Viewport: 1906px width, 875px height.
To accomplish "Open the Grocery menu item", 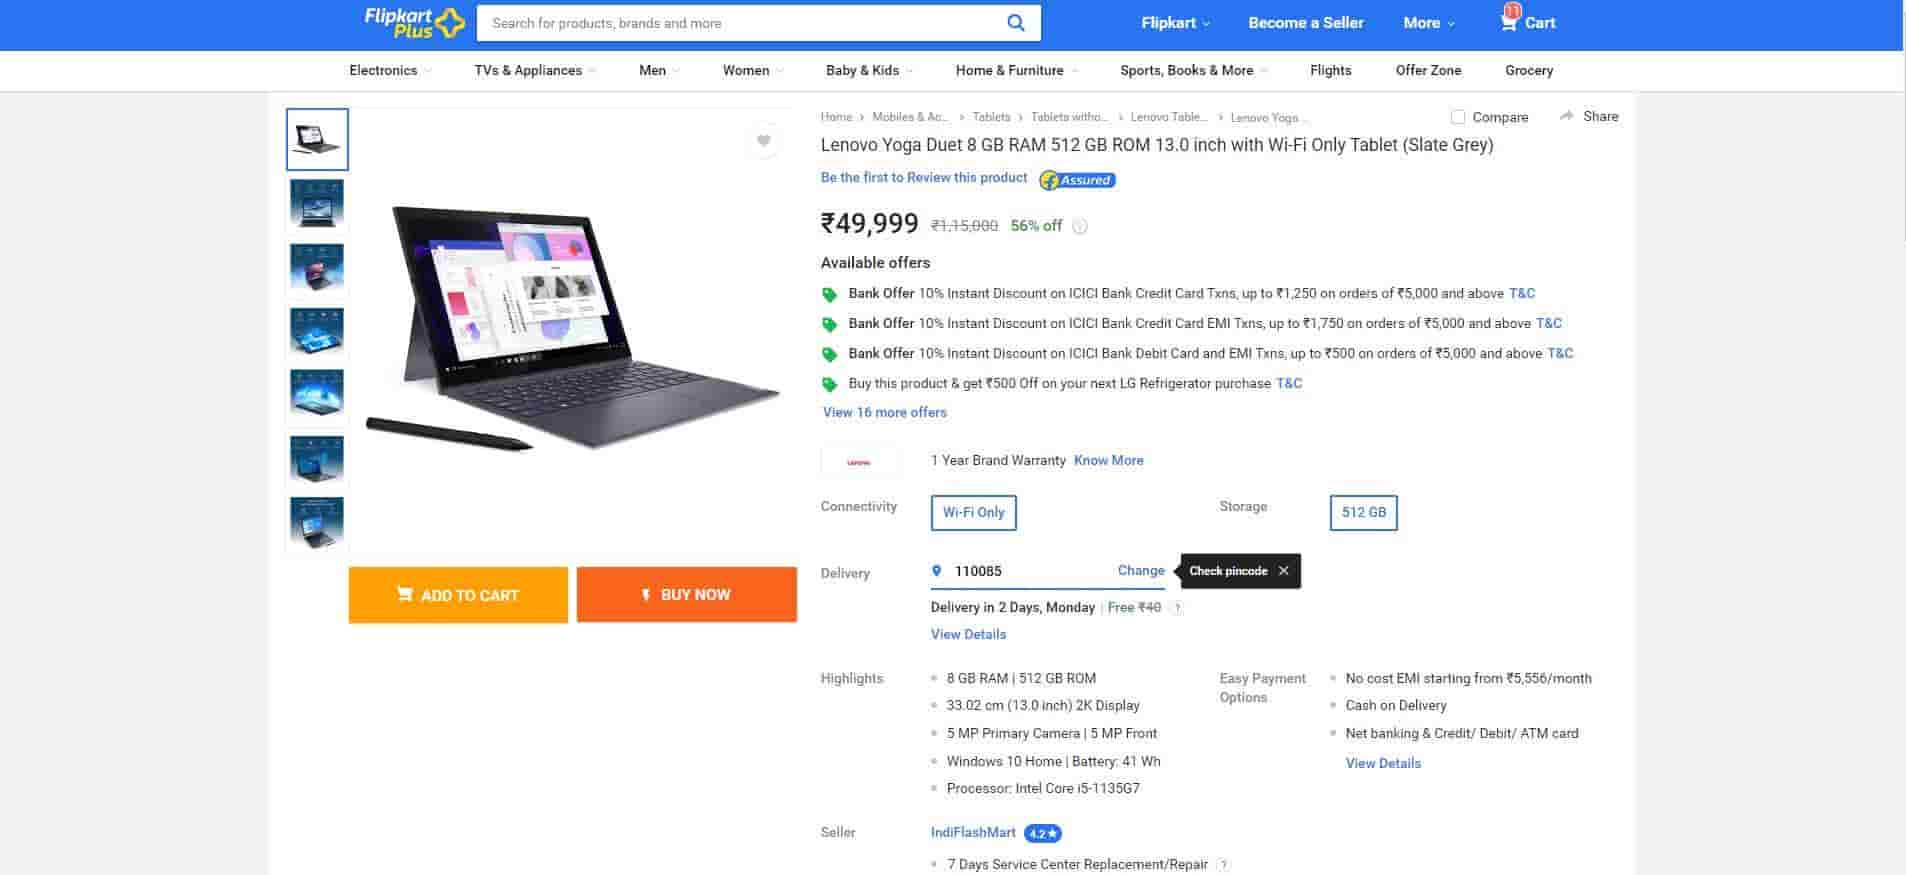I will coord(1528,70).
